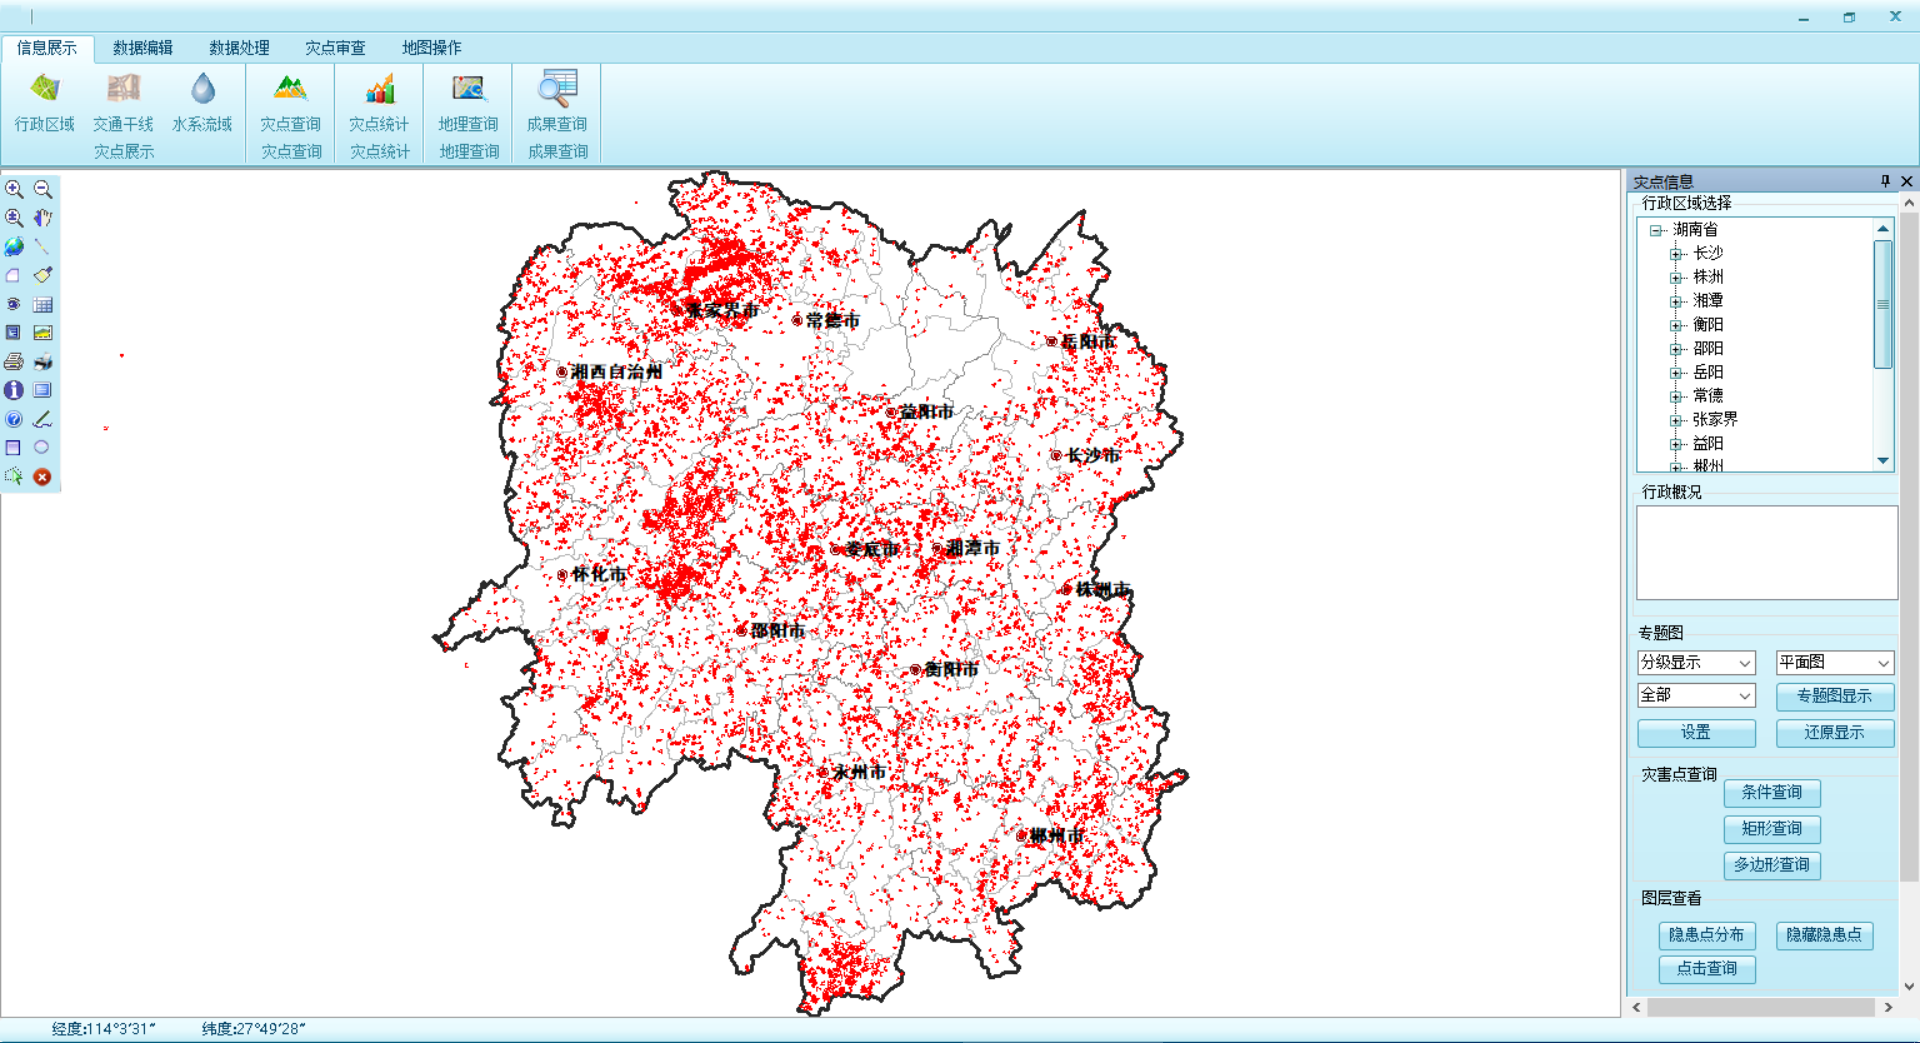Open 成果查询 magnifier document tool
This screenshot has width=1920, height=1043.
[557, 102]
